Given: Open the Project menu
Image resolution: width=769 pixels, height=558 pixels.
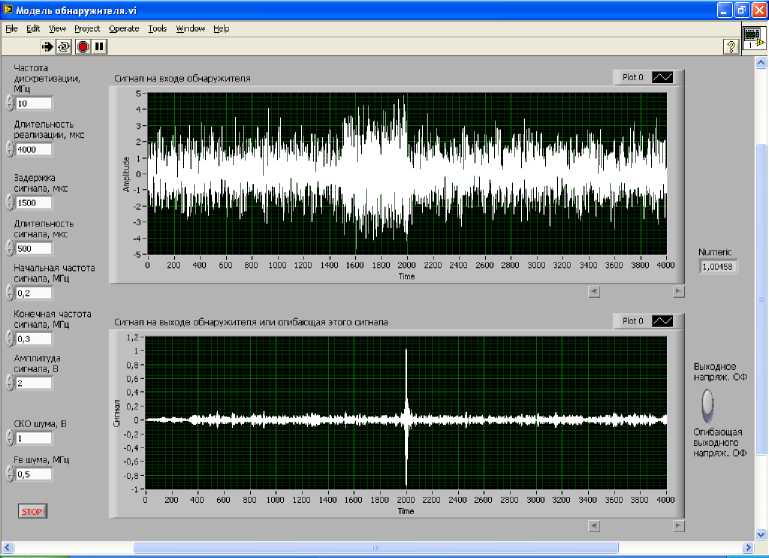Looking at the screenshot, I should [x=87, y=29].
